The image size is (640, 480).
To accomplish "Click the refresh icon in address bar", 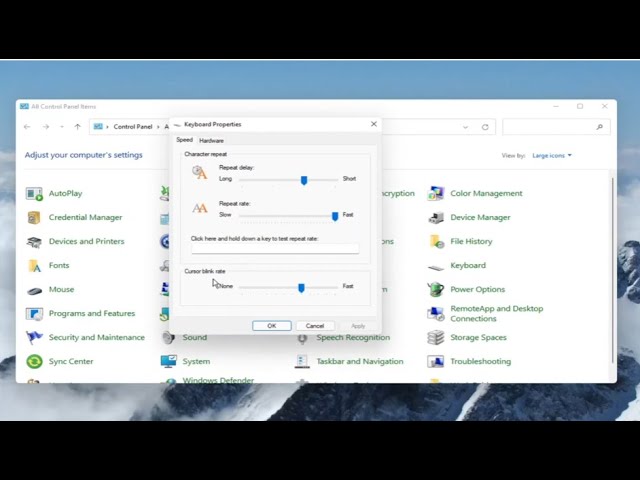I will (485, 127).
